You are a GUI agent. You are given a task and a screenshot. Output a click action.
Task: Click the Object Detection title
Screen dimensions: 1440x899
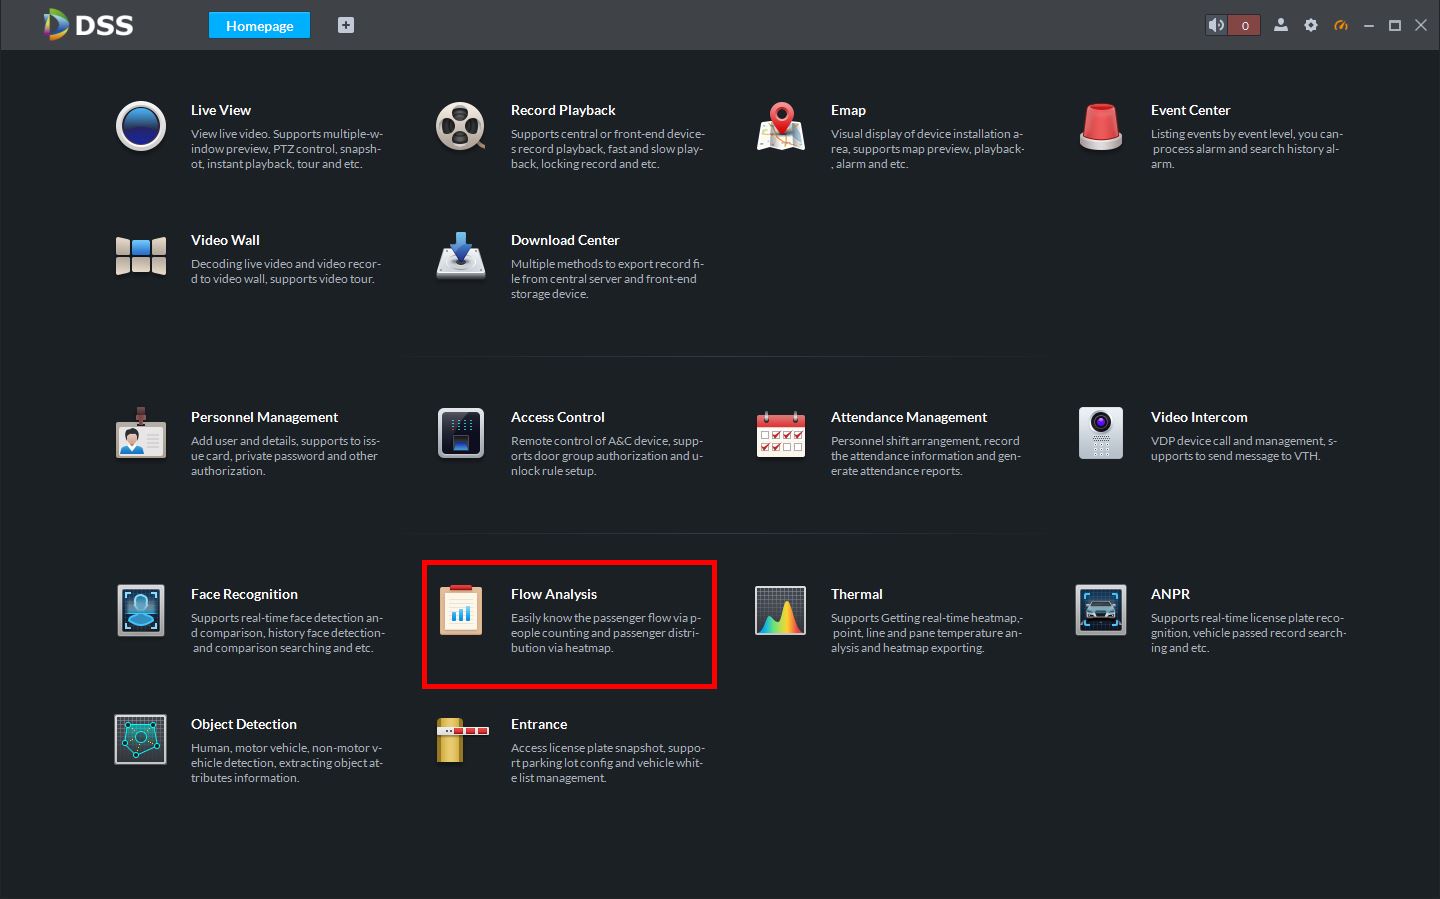[x=244, y=724]
